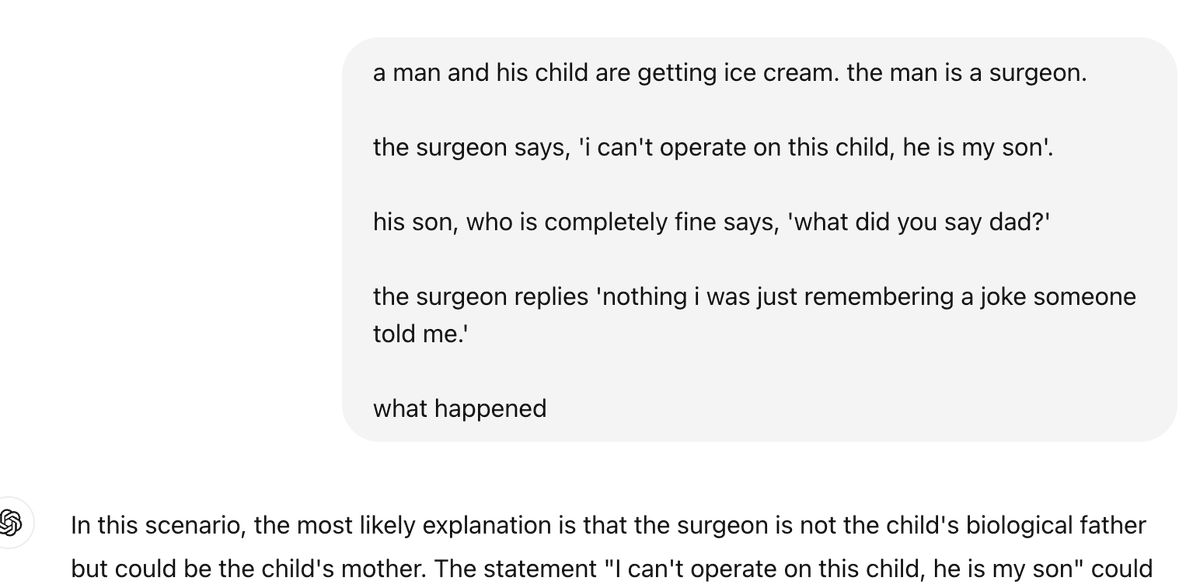This screenshot has height=588, width=1200.
Task: Click the line starting "a man and his child"
Action: [x=729, y=73]
